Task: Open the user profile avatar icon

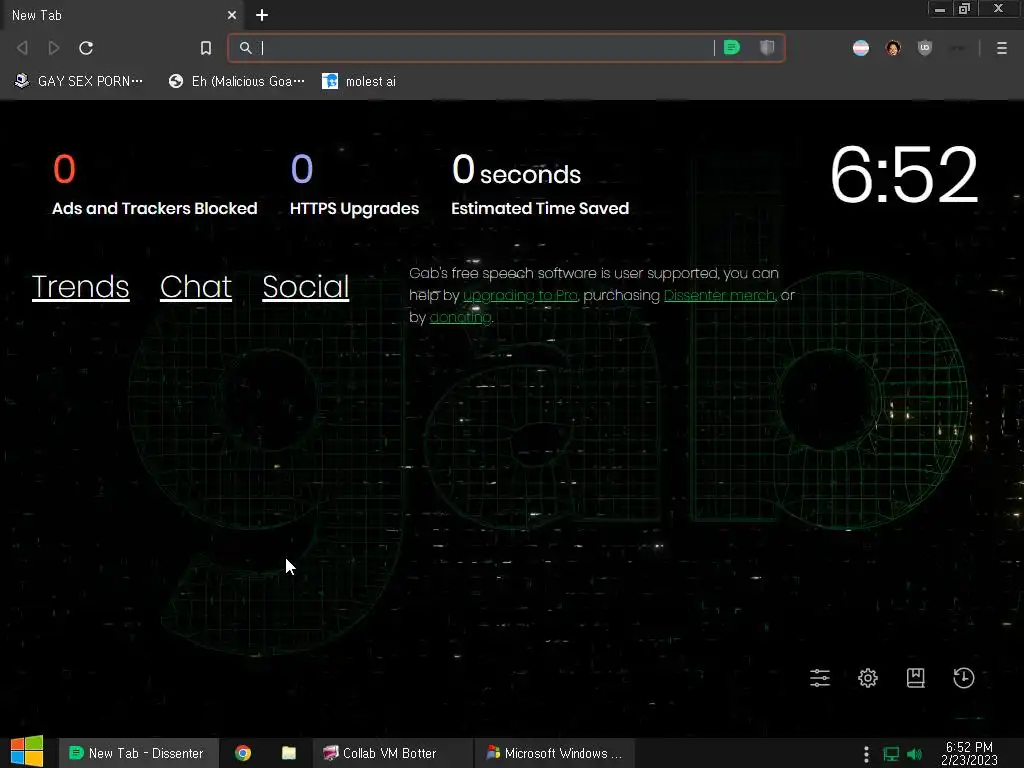Action: [x=893, y=48]
